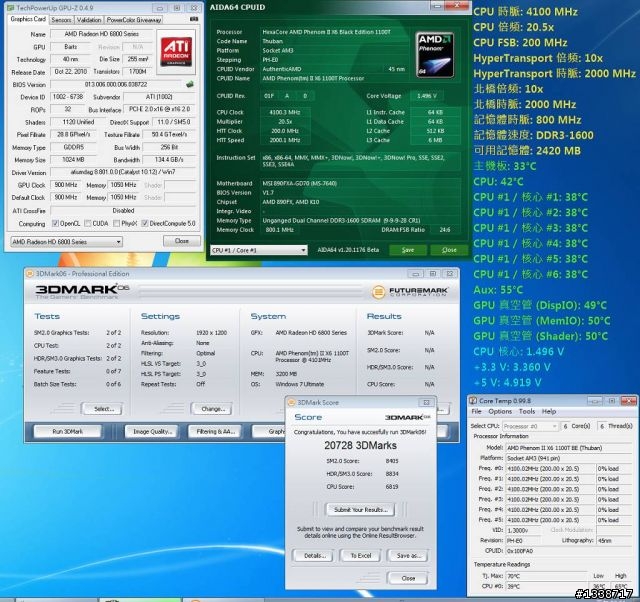Click the To Excel button
Viewport: 640px width, 602px height.
coord(360,555)
